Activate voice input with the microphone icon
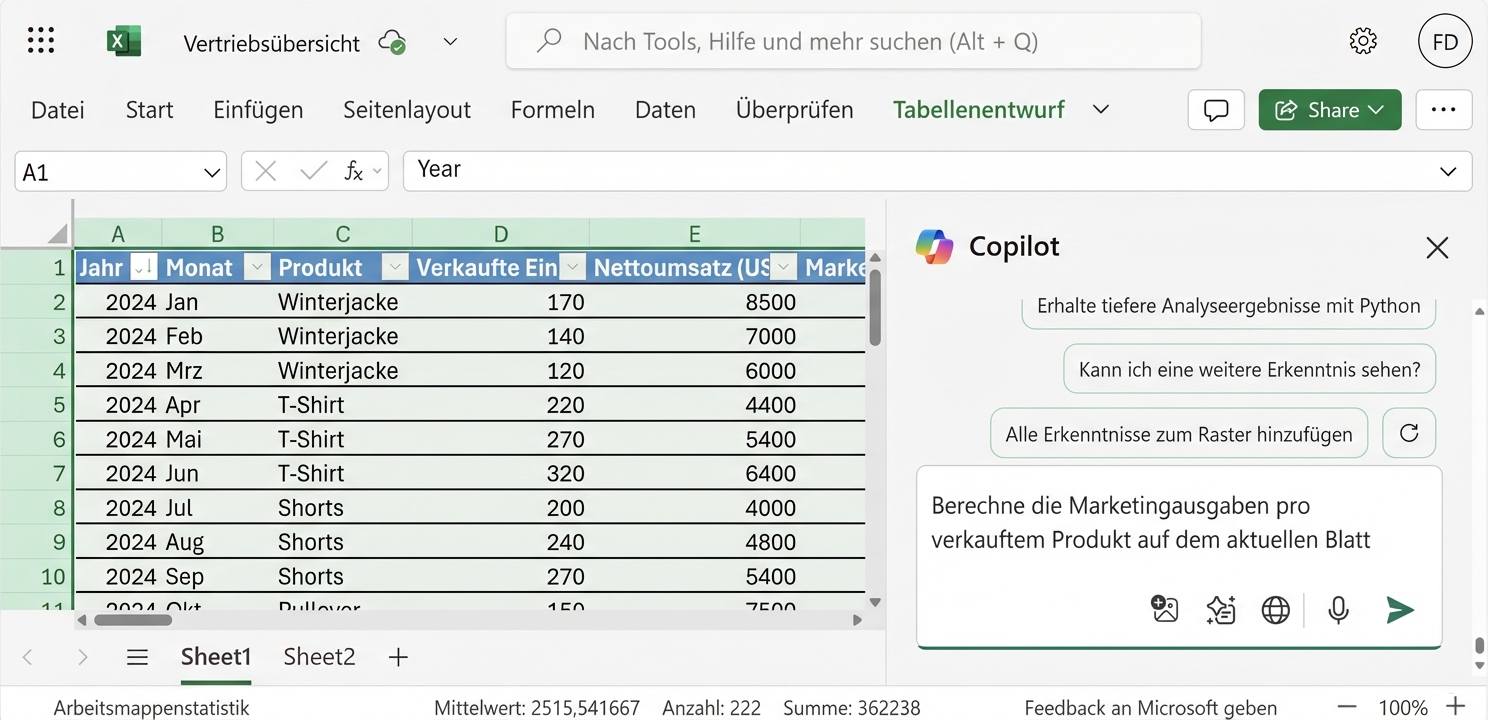 coord(1338,608)
